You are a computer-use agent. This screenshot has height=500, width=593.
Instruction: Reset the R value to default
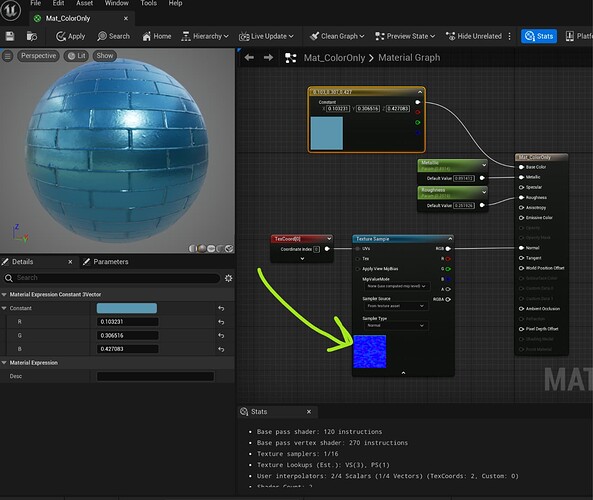tap(221, 322)
